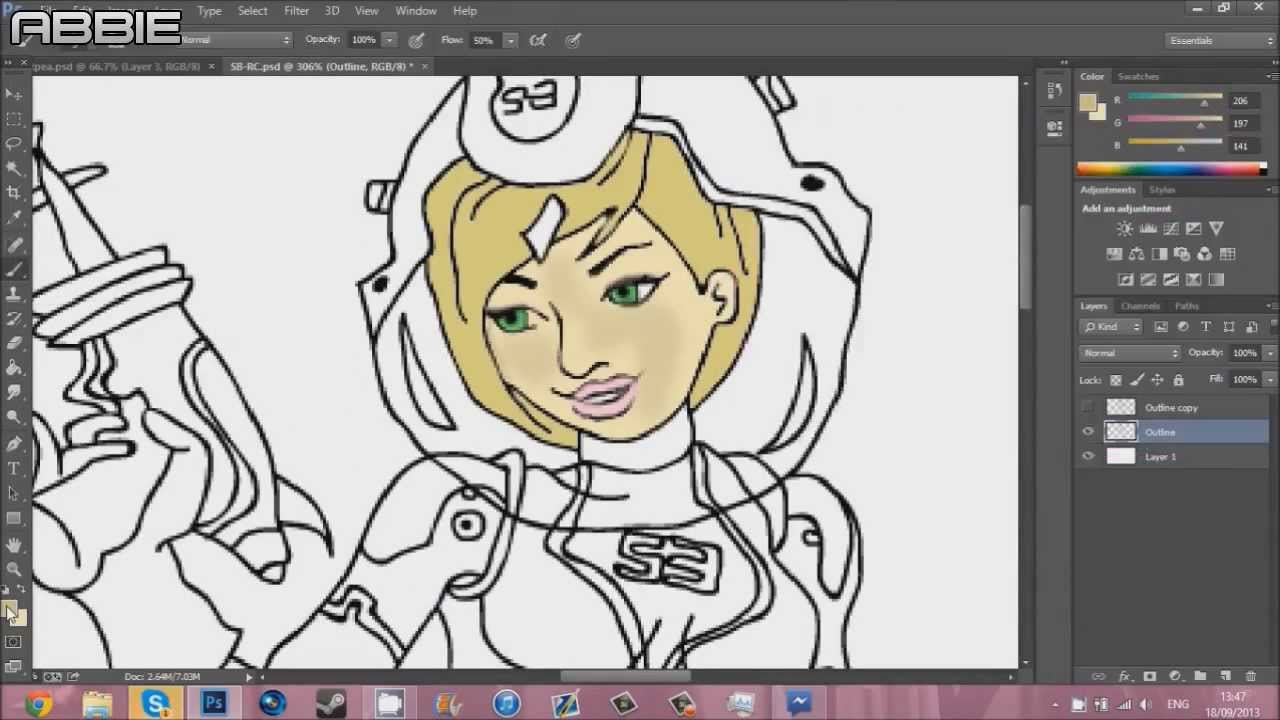1280x720 pixels.
Task: Select the Hand tool
Action: click(14, 545)
